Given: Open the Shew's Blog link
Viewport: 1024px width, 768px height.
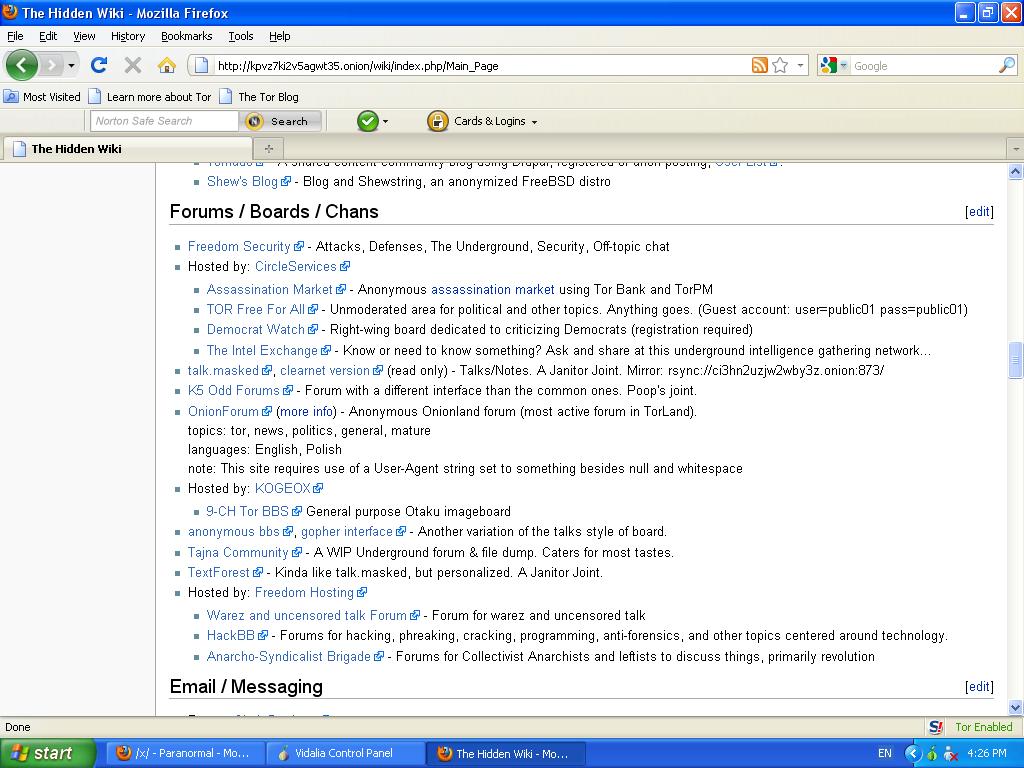Looking at the screenshot, I should (242, 182).
